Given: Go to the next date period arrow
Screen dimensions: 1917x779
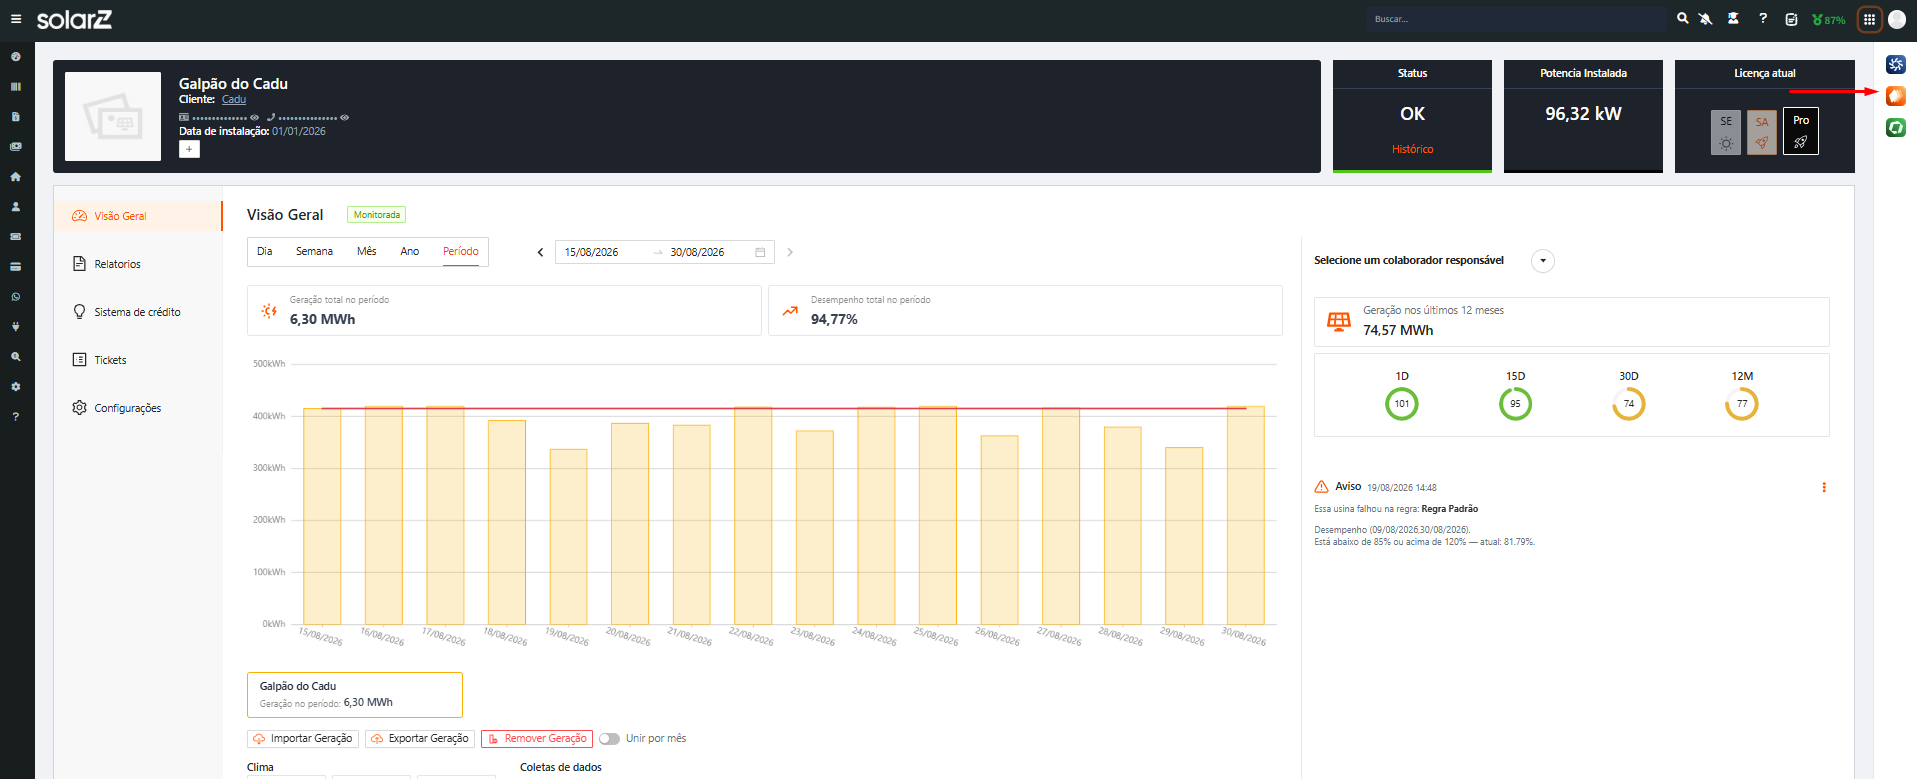Looking at the screenshot, I should click(x=790, y=252).
